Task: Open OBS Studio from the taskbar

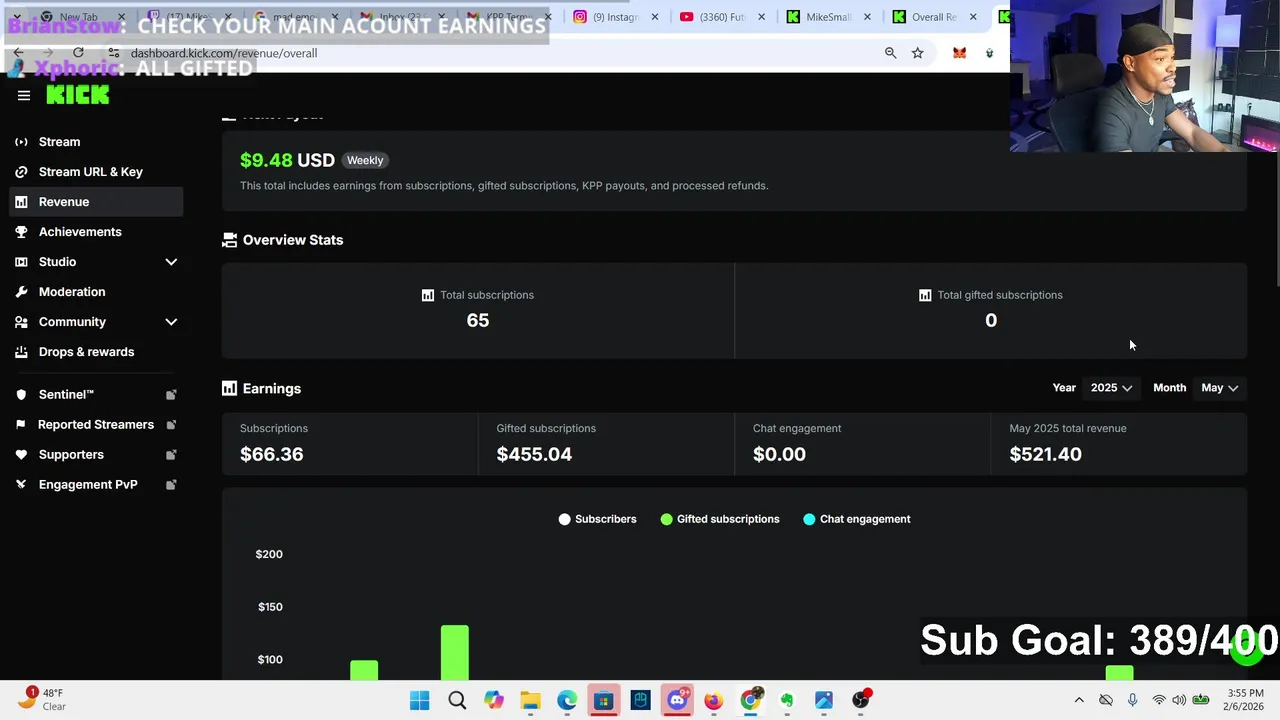Action: (x=860, y=700)
